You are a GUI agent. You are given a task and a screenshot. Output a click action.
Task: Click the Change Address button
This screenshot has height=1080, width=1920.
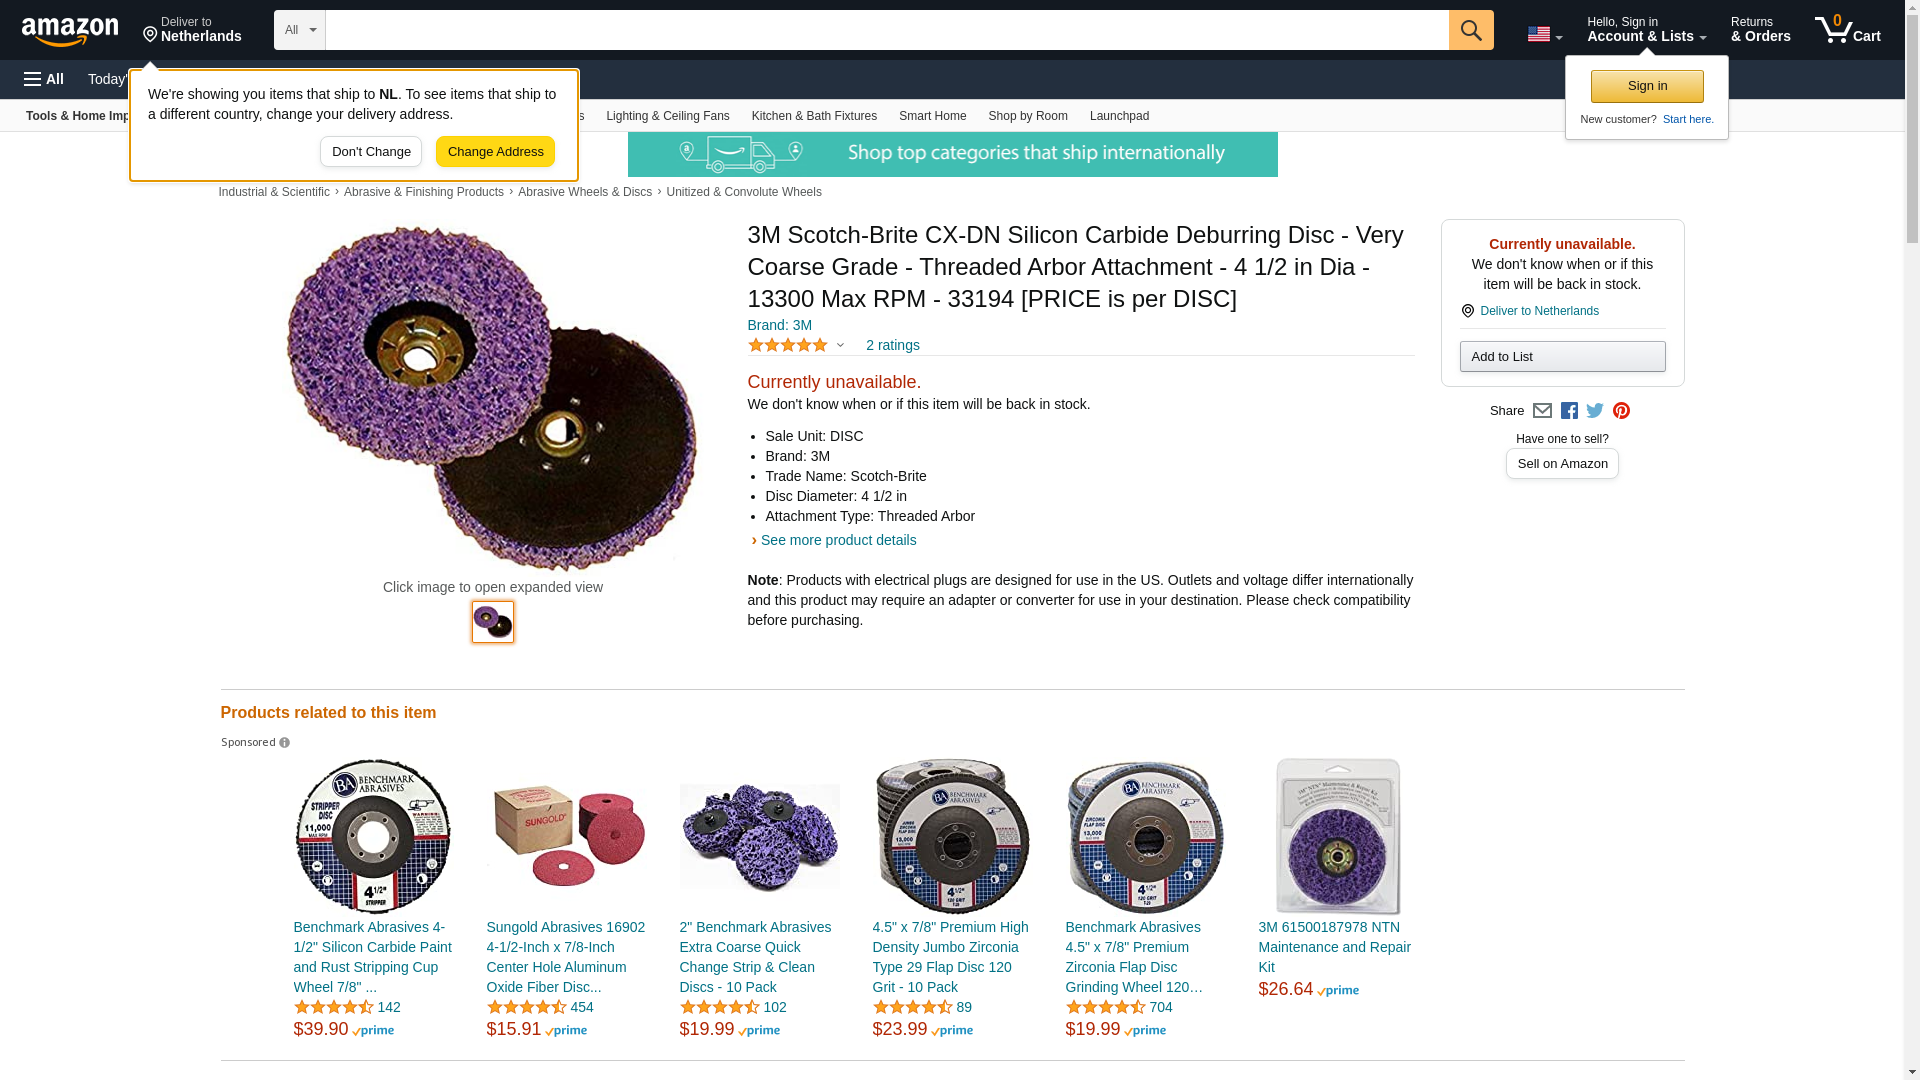click(x=495, y=152)
